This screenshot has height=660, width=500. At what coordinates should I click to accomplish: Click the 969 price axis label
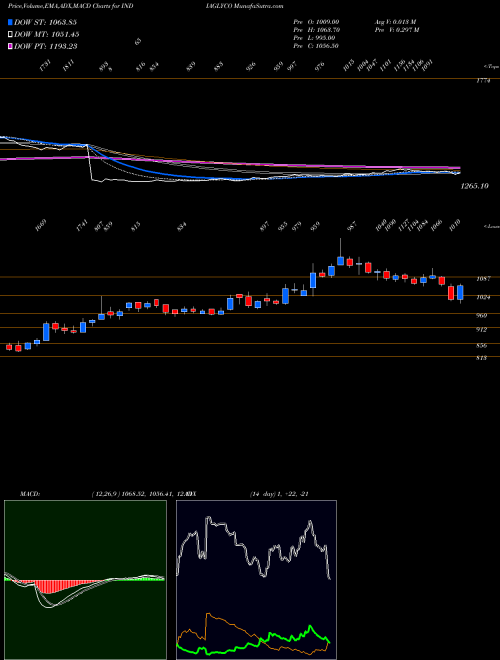click(481, 316)
